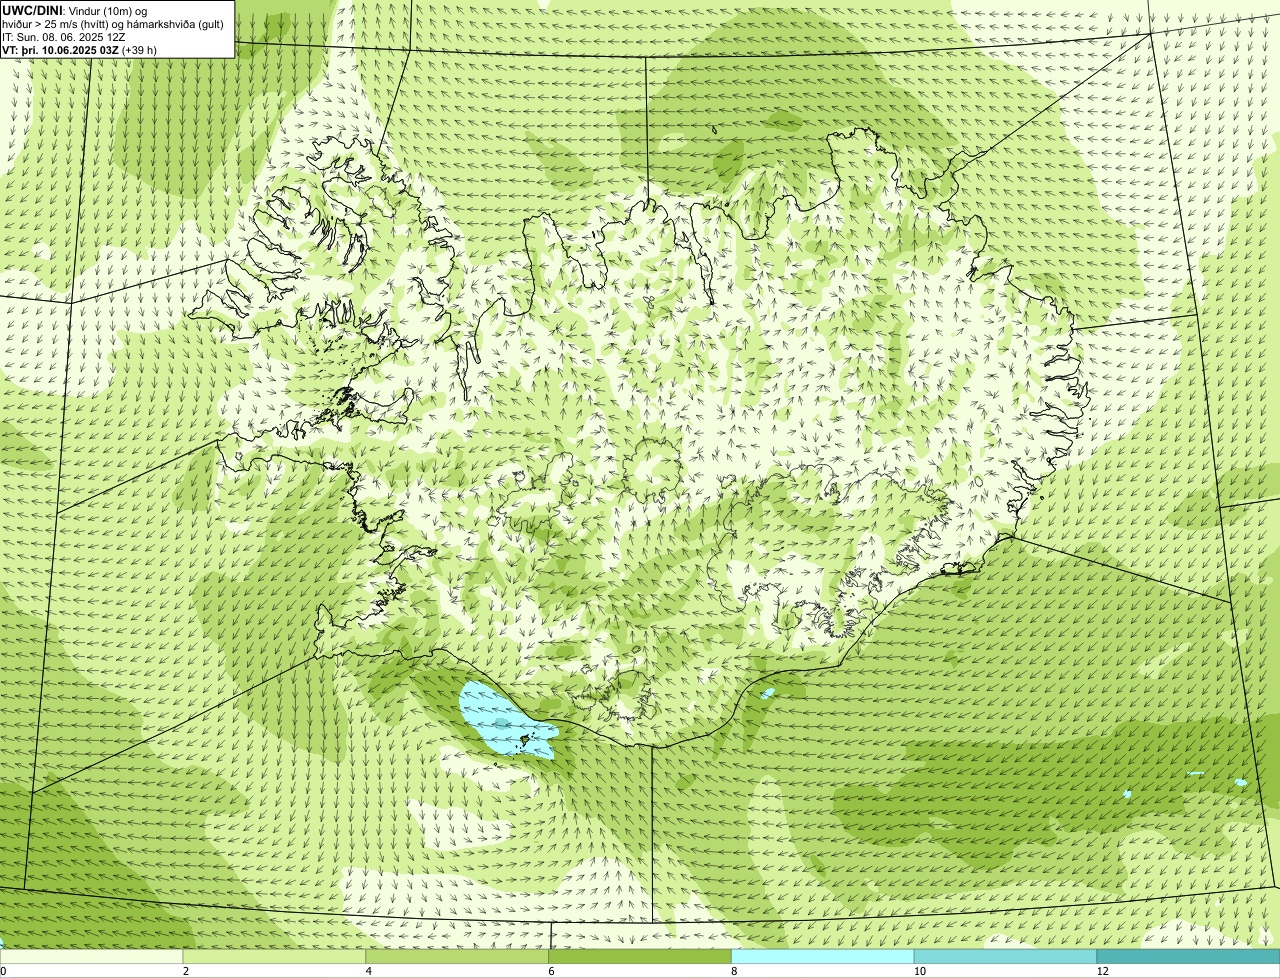The width and height of the screenshot is (1280, 978).
Task: Click the valid time "VT: þri. 10.06.2025 03Z (+39 h)"
Action: (x=80, y=49)
